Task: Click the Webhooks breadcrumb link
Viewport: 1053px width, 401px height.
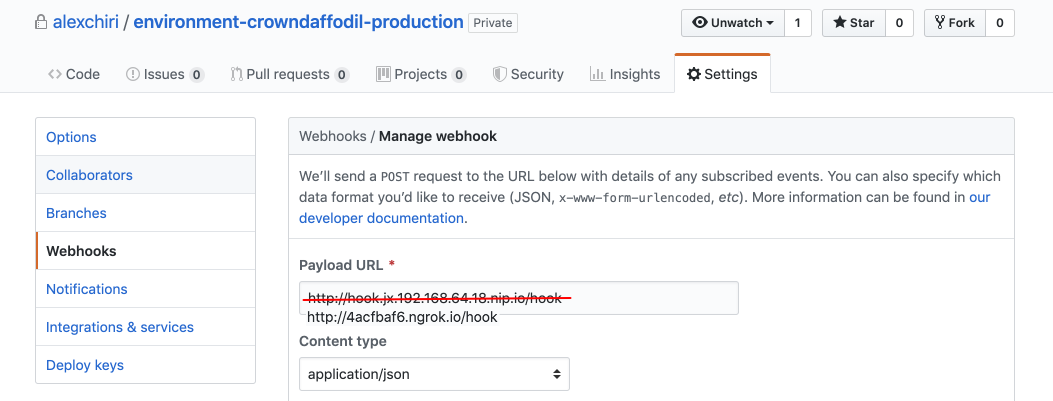Action: [332, 136]
